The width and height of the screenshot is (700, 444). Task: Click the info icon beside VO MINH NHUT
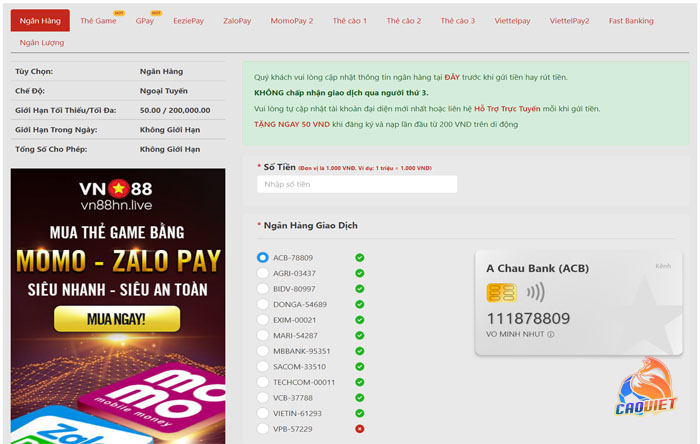550,334
